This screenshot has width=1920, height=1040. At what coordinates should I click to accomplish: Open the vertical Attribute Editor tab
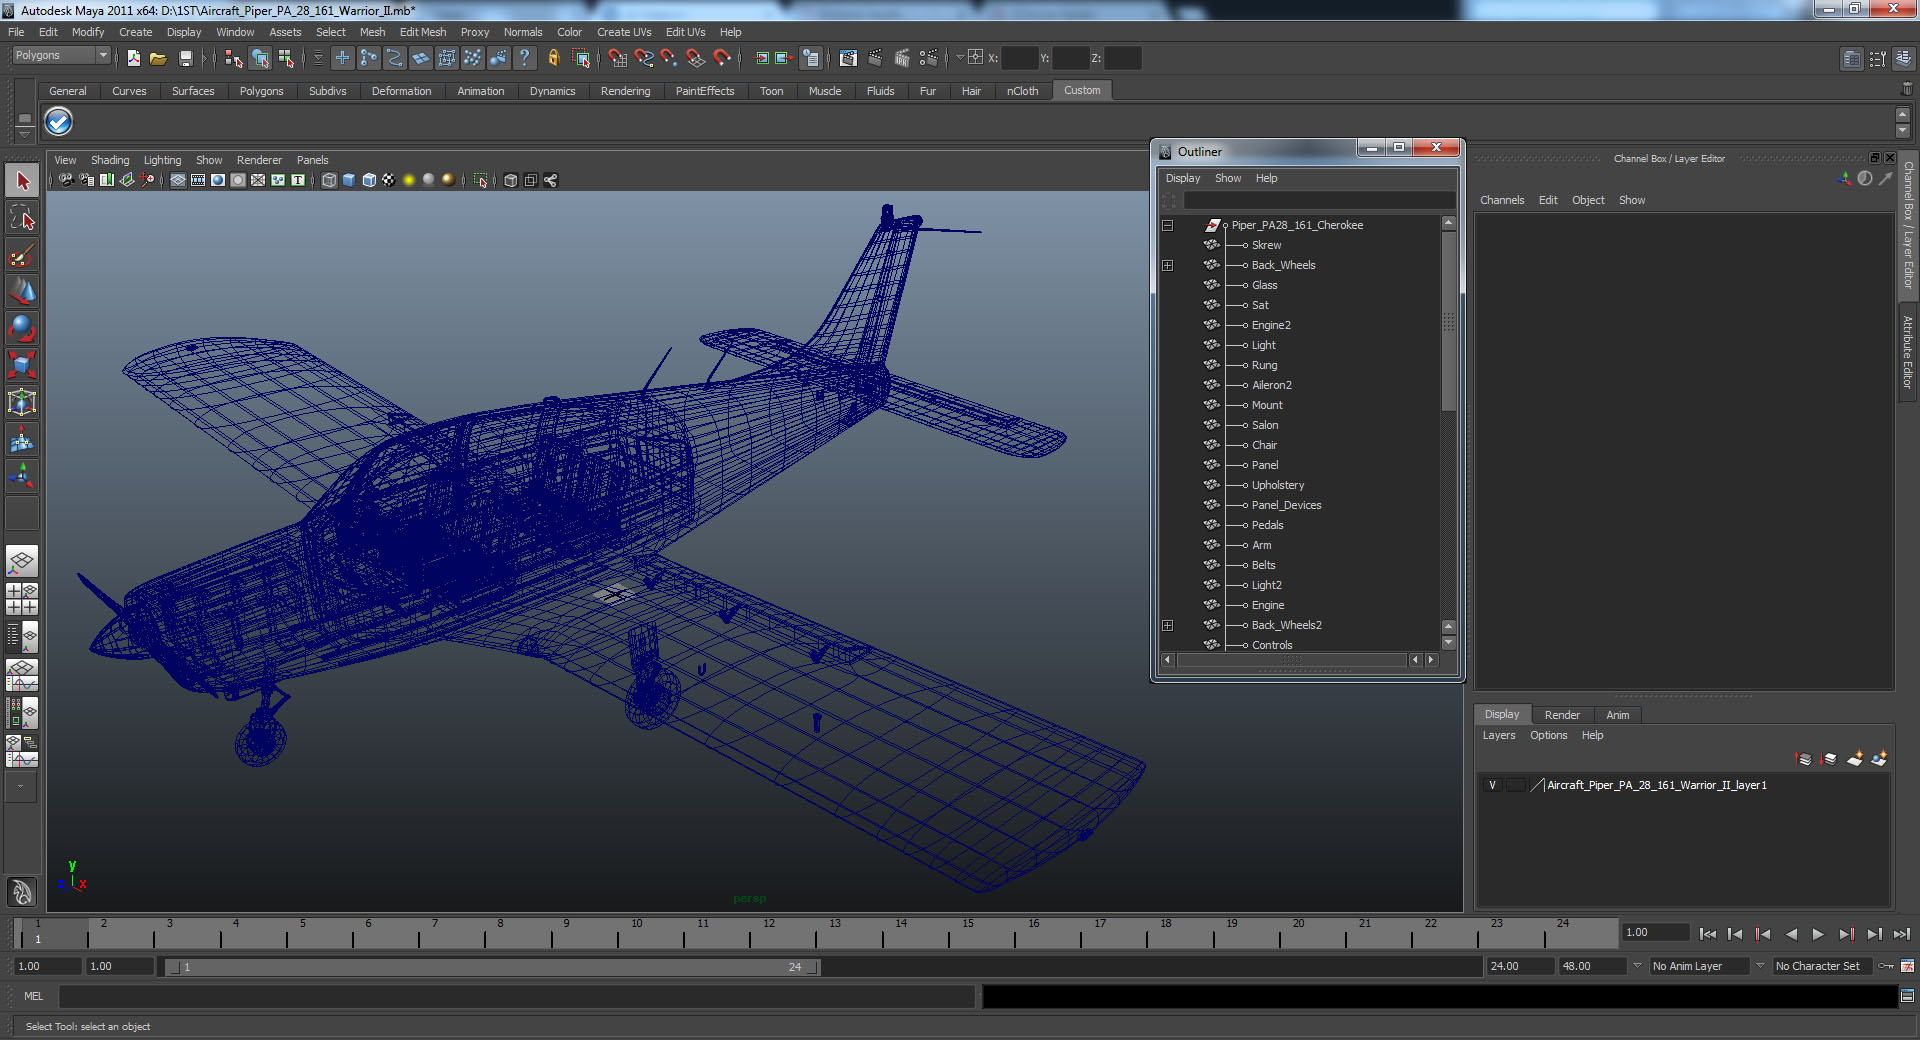tap(1908, 352)
